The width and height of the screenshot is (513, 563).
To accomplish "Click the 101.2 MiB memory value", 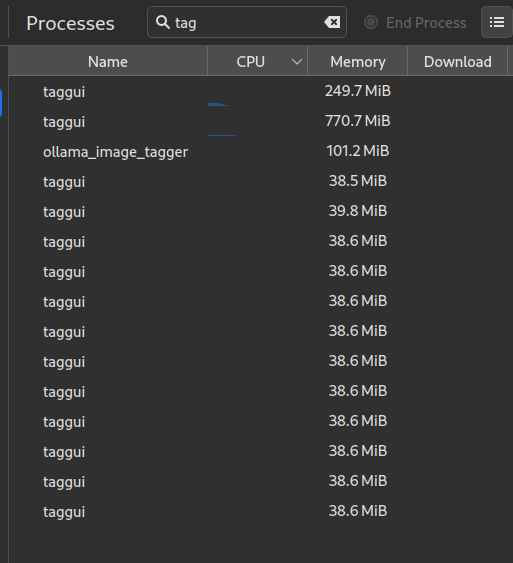I will pyautogui.click(x=358, y=151).
